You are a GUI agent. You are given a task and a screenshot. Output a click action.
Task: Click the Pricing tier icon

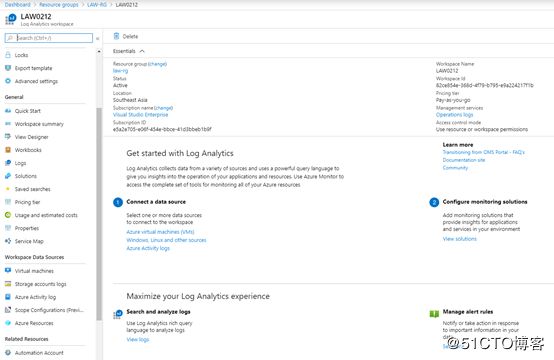(8, 202)
